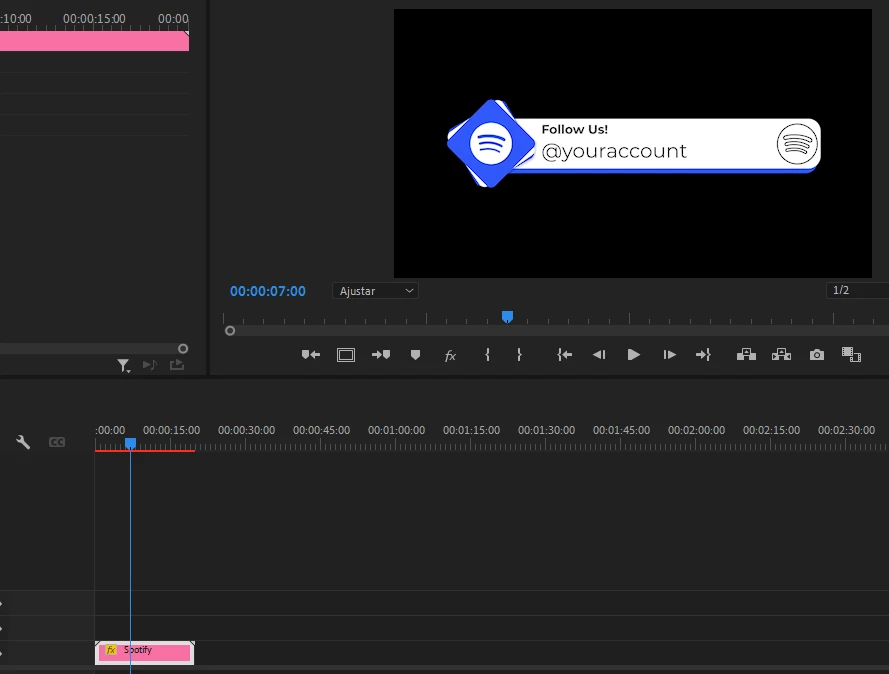Screen dimensions: 889x674
Task: Open the 1/2 playback resolution dropdown
Action: click(x=857, y=290)
